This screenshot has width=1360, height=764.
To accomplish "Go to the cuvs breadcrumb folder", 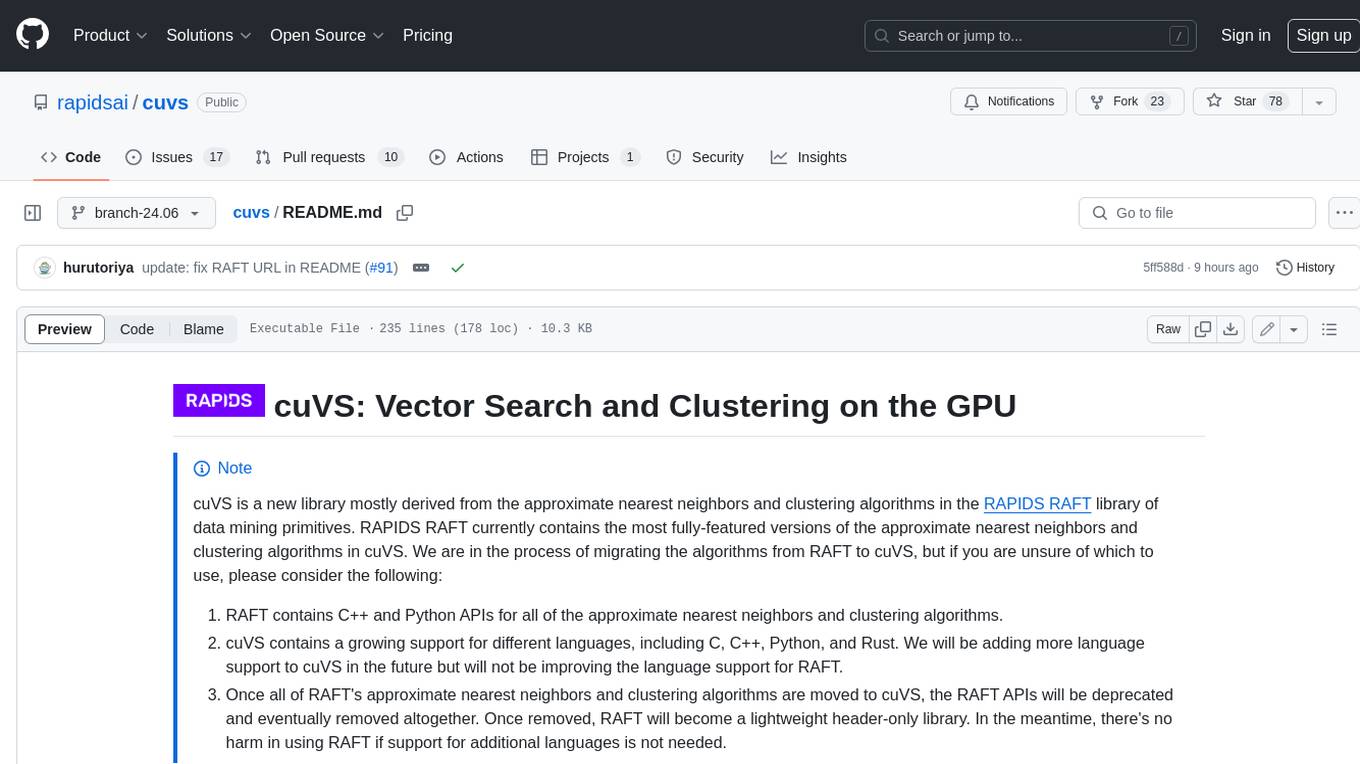I will coord(251,212).
